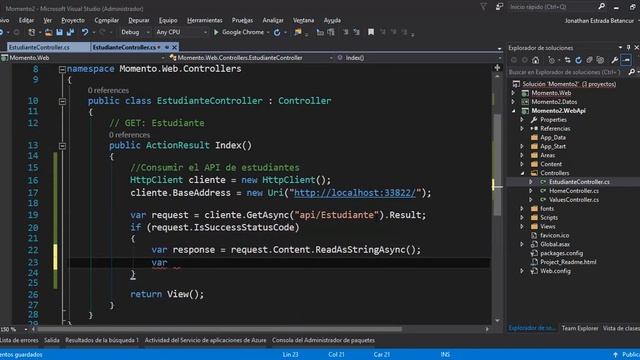Switch to Team Explorer tab

coord(580,328)
